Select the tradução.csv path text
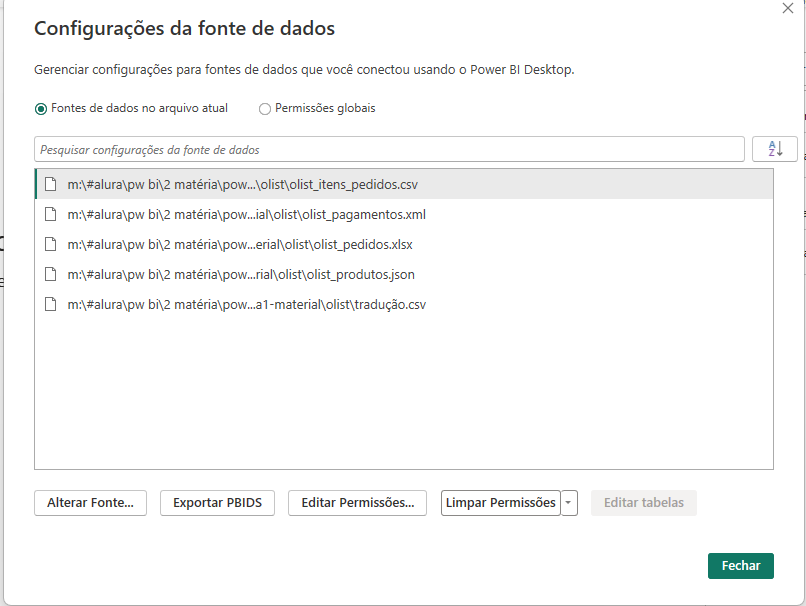Image resolution: width=806 pixels, height=606 pixels. click(x=247, y=305)
